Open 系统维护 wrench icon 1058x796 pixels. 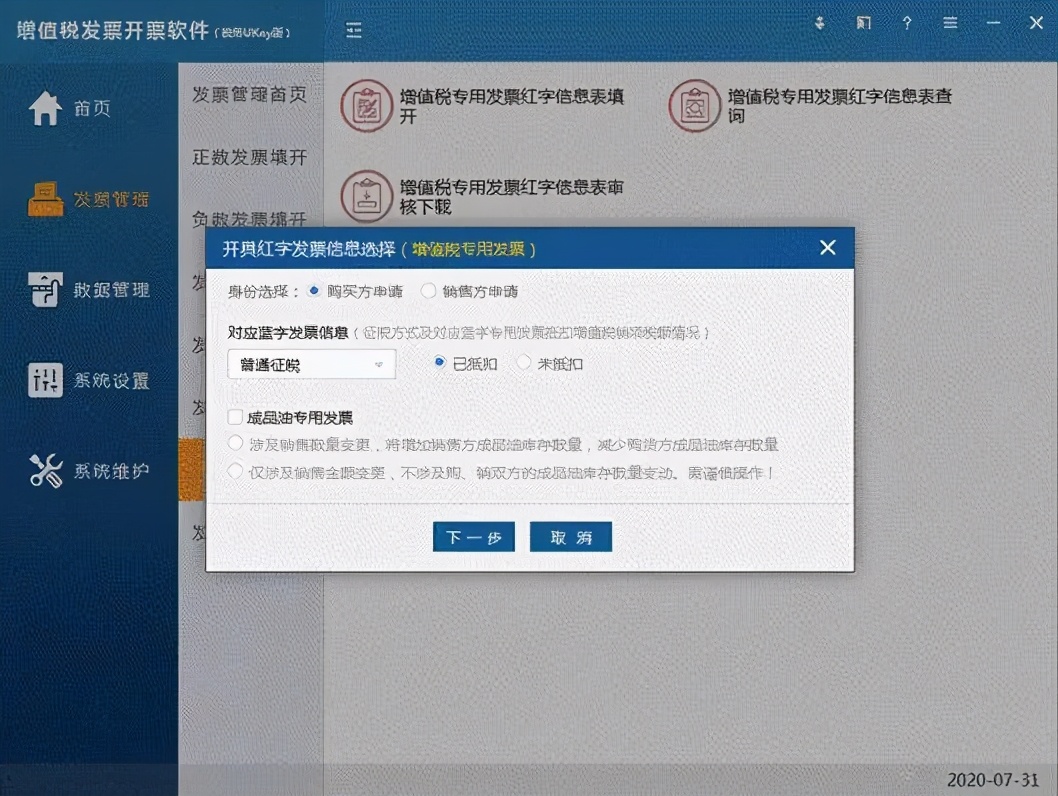45,470
